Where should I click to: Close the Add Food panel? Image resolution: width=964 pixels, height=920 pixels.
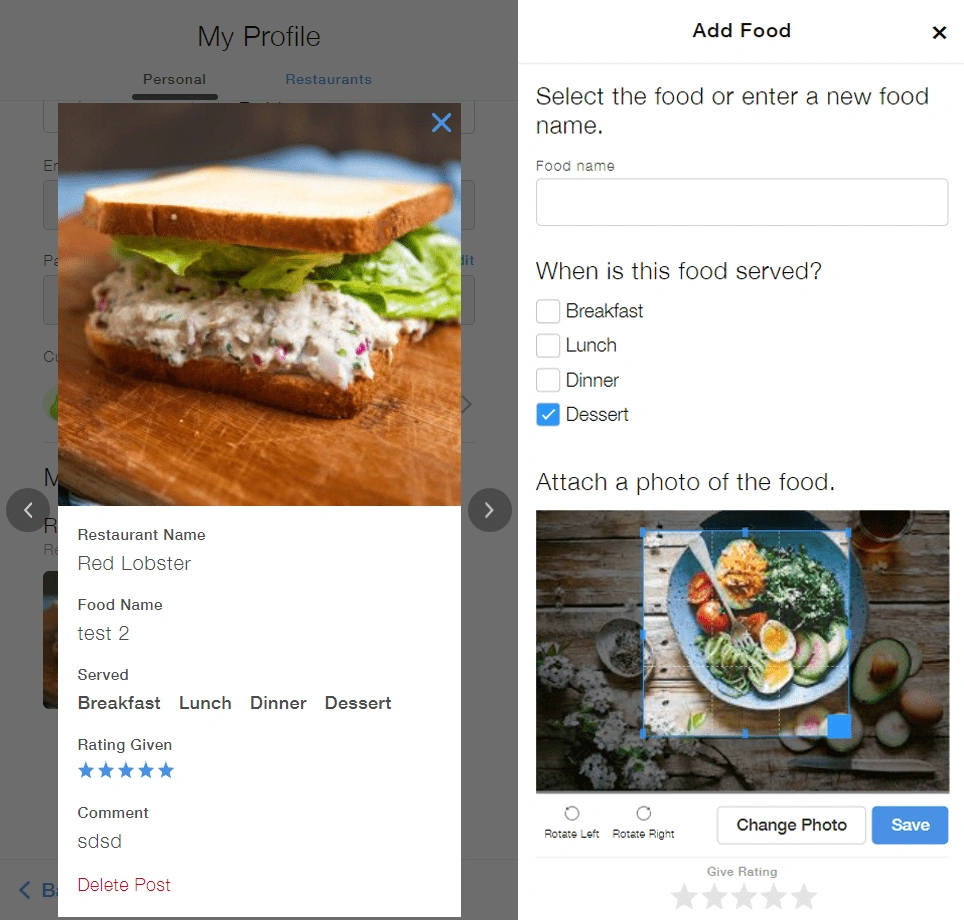tap(939, 32)
